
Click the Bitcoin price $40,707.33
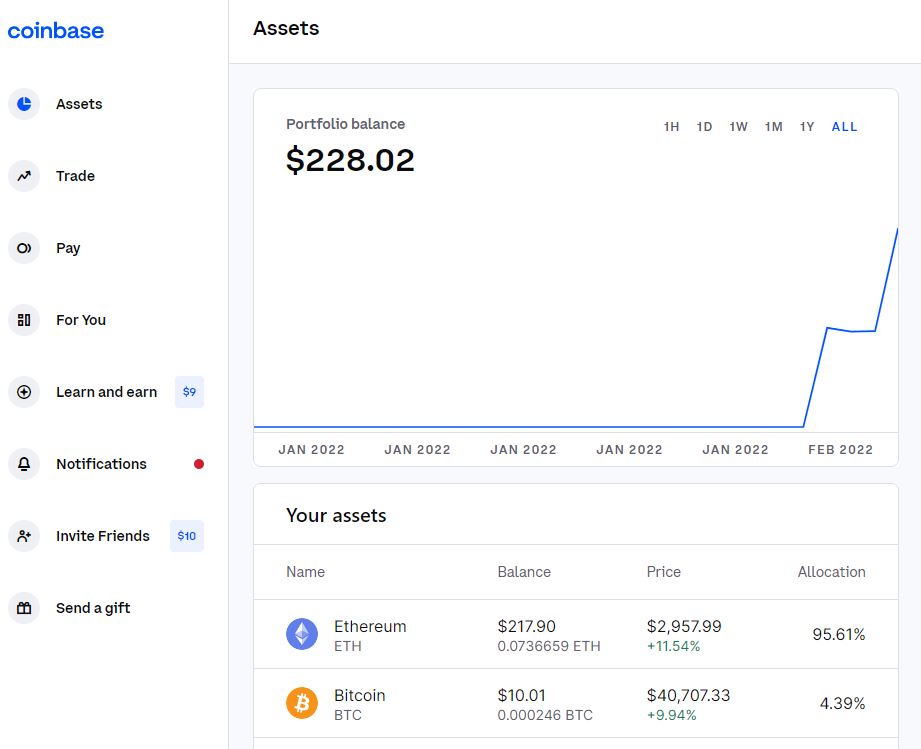click(x=688, y=696)
